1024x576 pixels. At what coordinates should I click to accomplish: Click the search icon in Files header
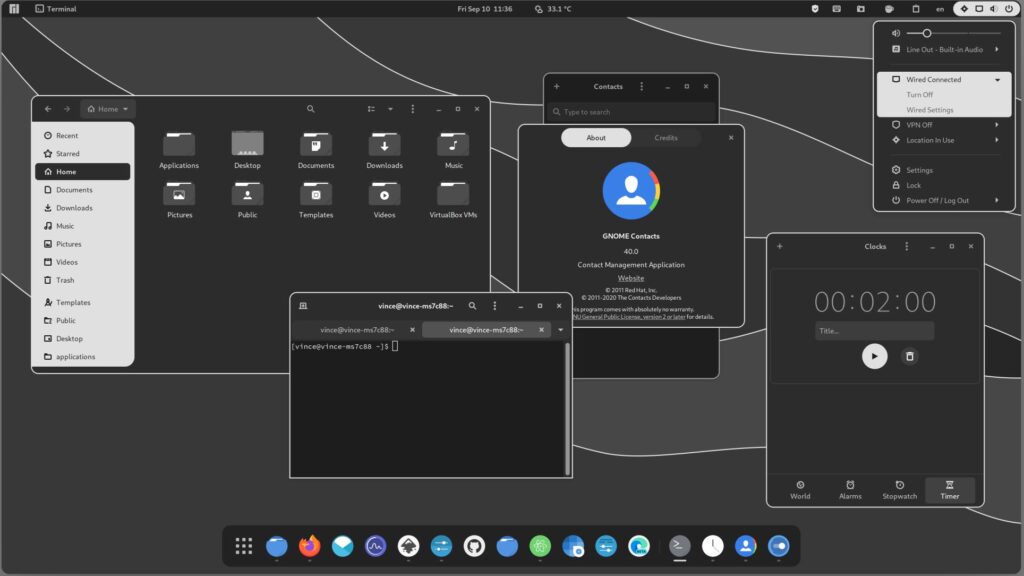pos(311,109)
